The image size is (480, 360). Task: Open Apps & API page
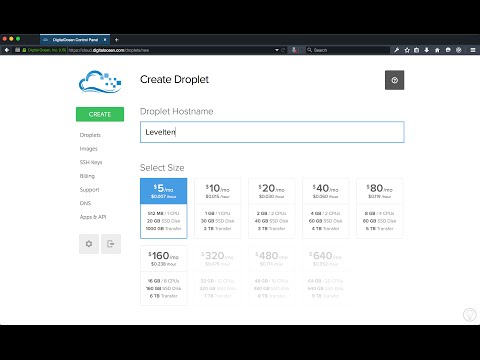[x=93, y=217]
